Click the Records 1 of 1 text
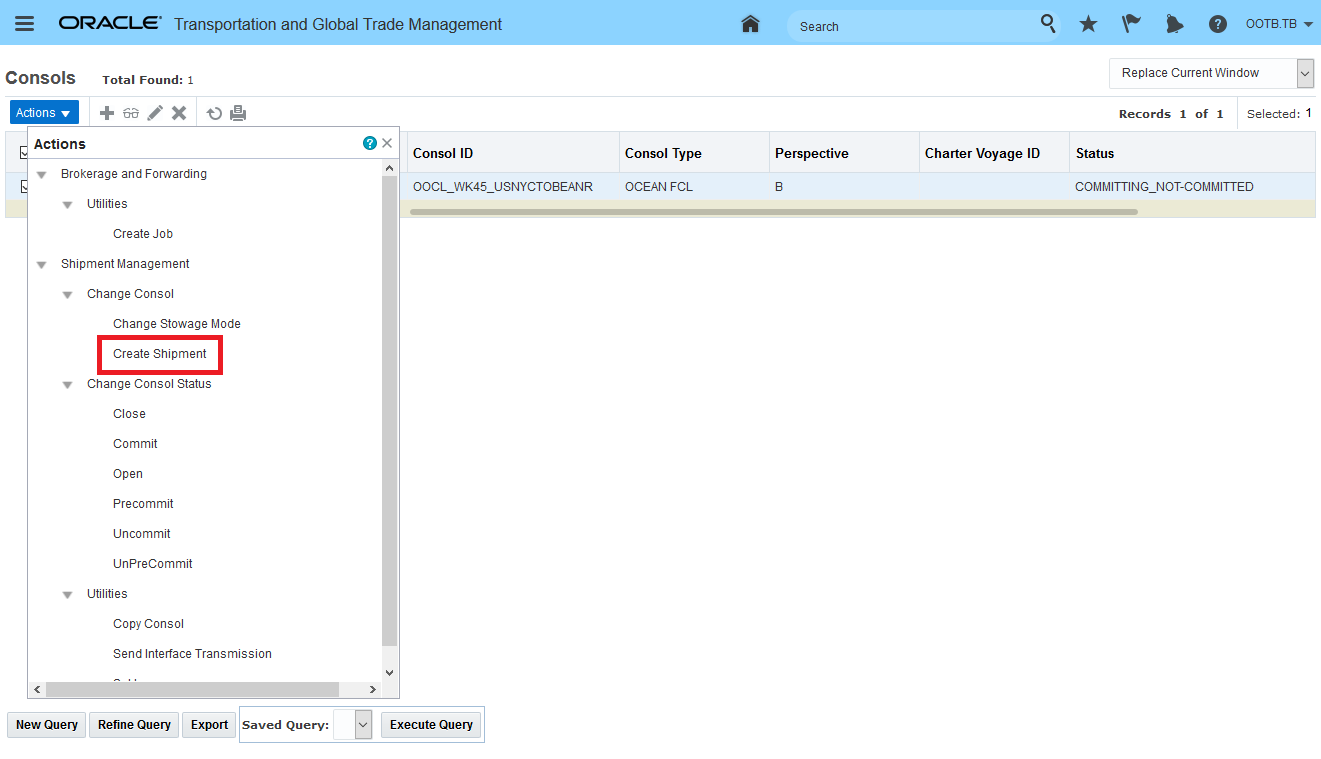This screenshot has width=1321, height=759. click(1171, 114)
